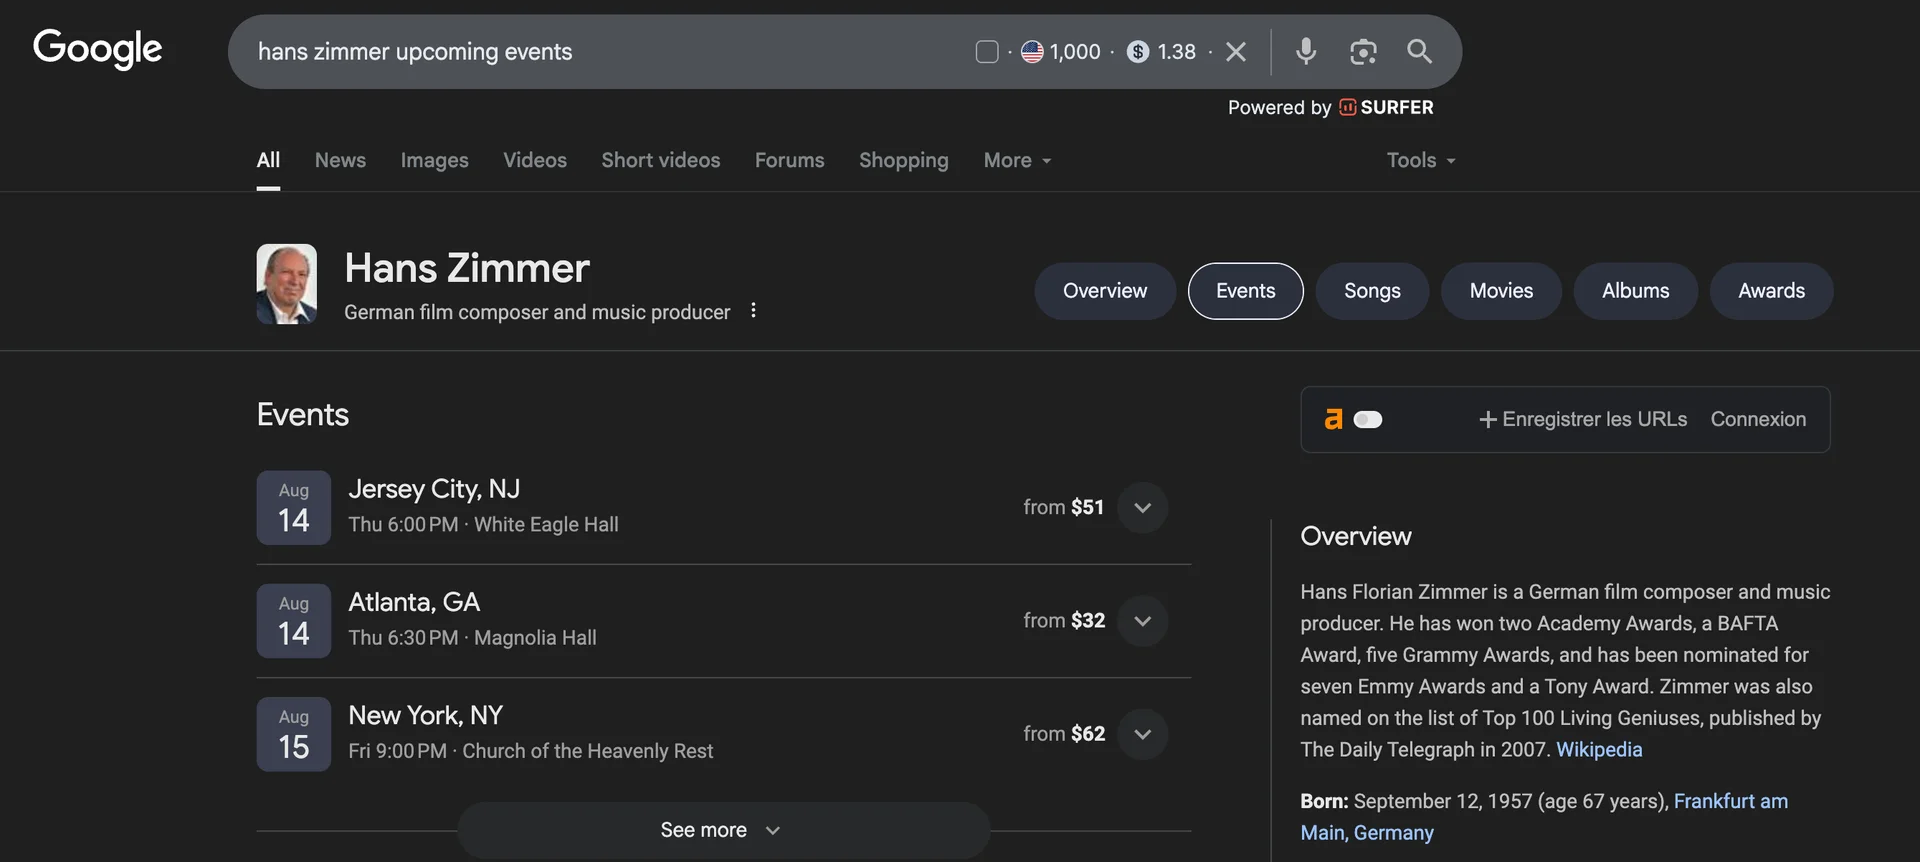Select the Overview chip

[x=1105, y=291]
